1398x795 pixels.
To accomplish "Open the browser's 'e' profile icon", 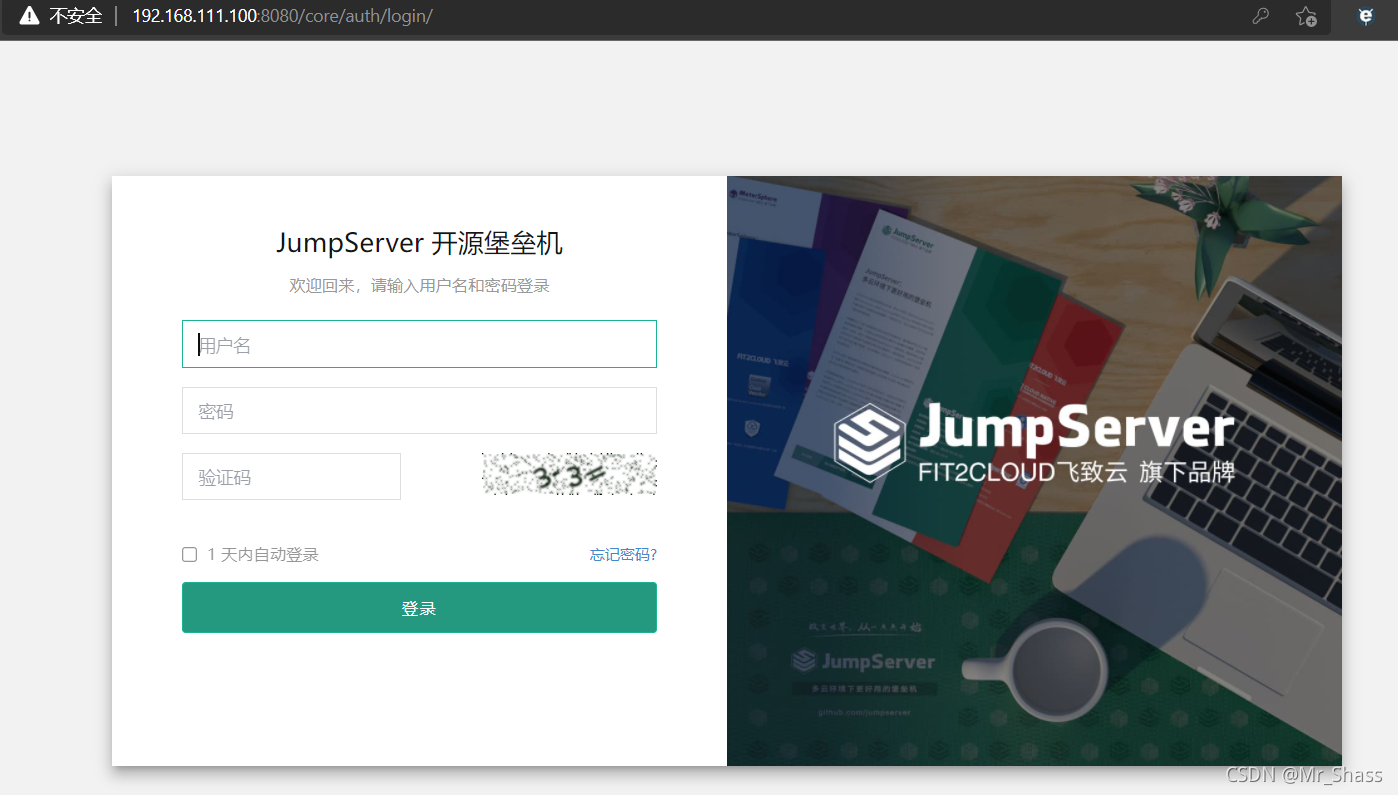I will (x=1365, y=16).
